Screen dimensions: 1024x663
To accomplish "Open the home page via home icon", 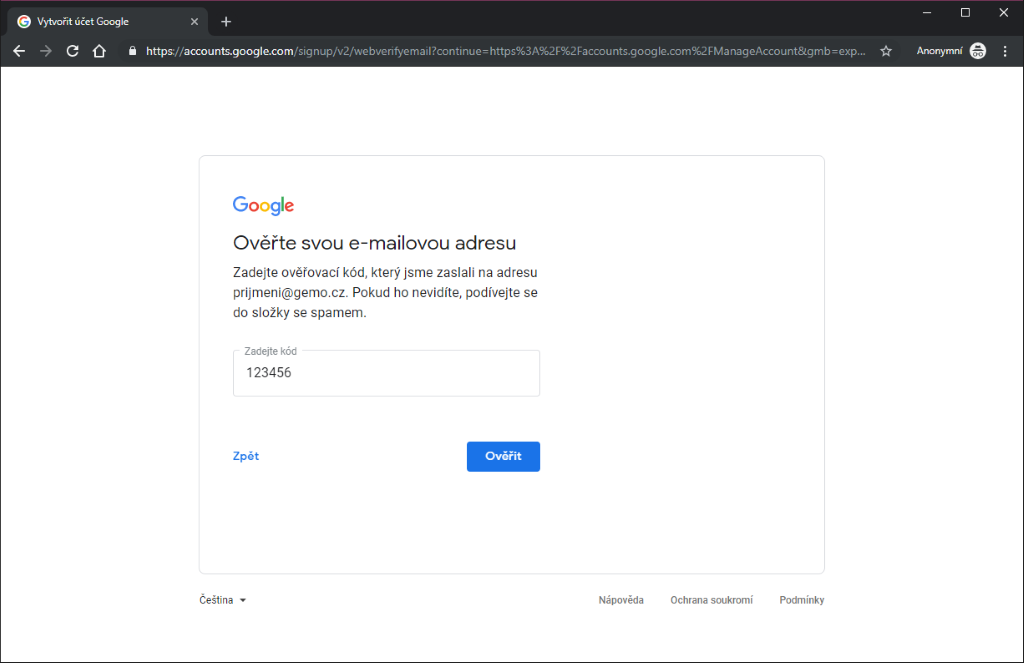I will (99, 51).
